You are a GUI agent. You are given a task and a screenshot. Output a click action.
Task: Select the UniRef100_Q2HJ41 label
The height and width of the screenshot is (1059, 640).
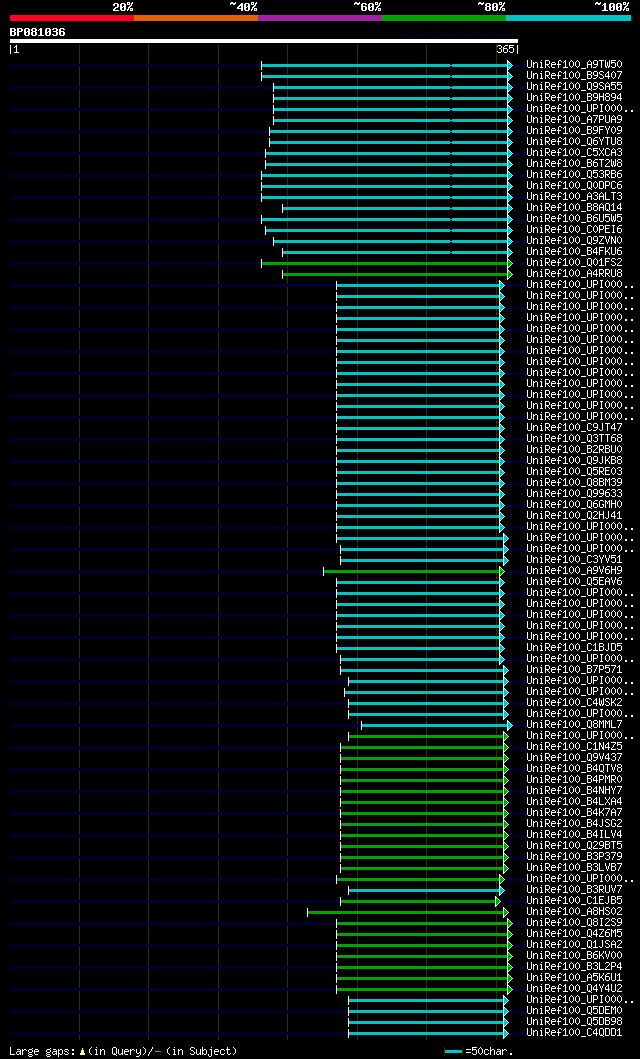[575, 516]
